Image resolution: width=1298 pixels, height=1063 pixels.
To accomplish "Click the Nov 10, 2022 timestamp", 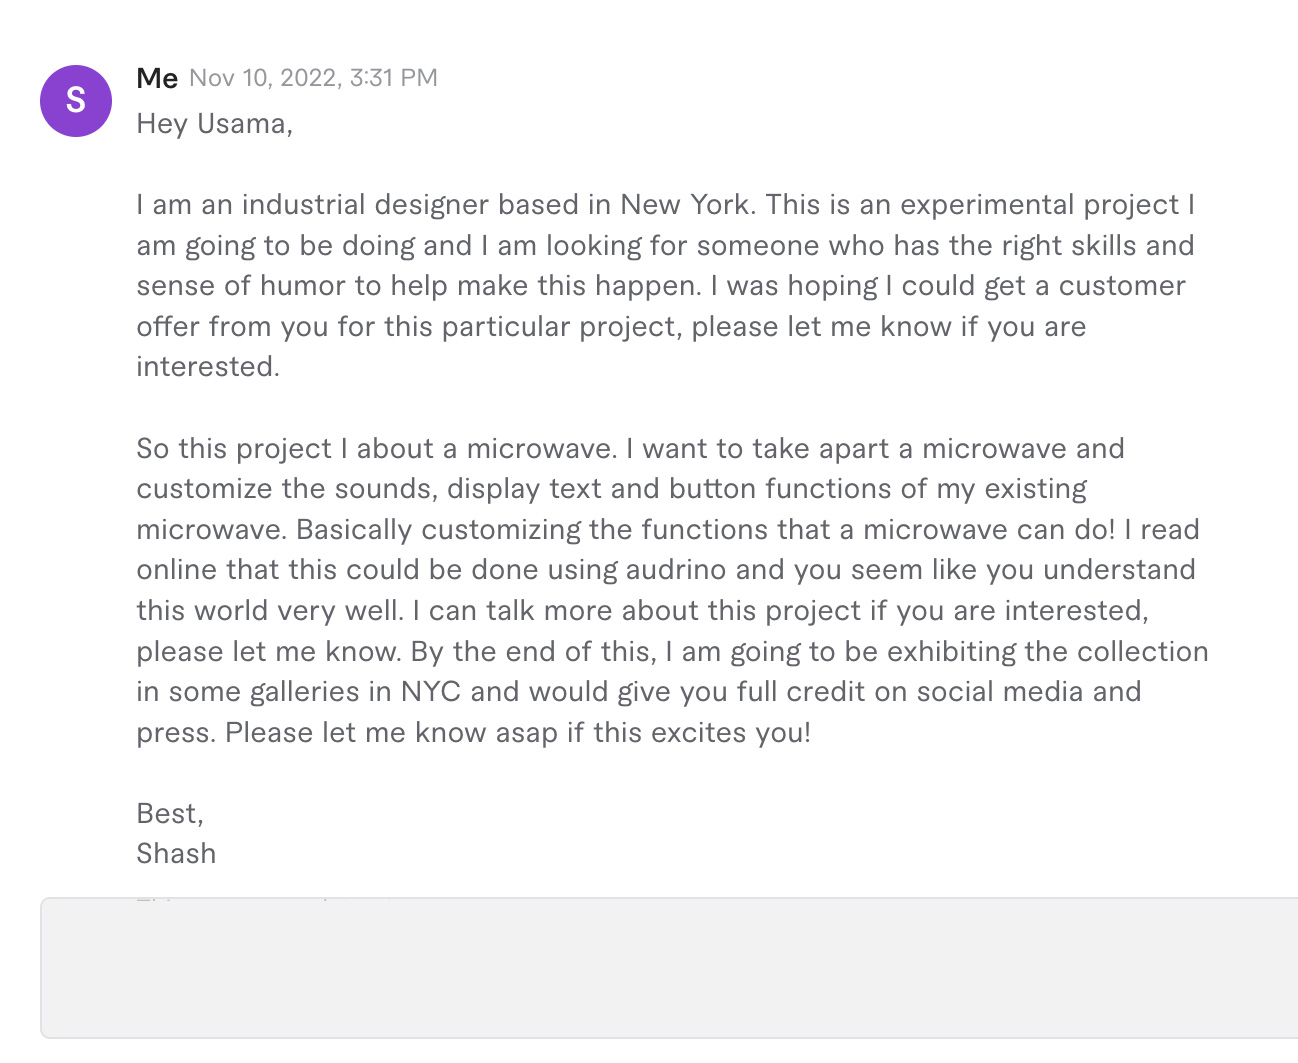I will coord(313,78).
